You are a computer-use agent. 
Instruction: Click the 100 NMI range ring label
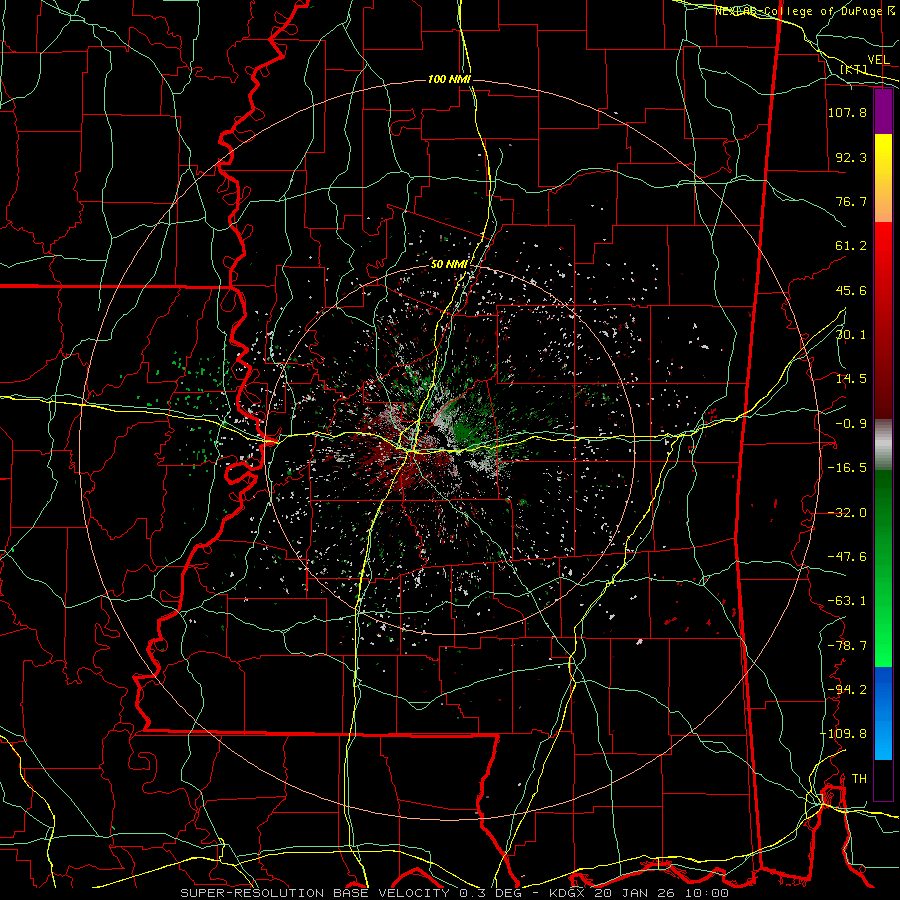[x=449, y=79]
